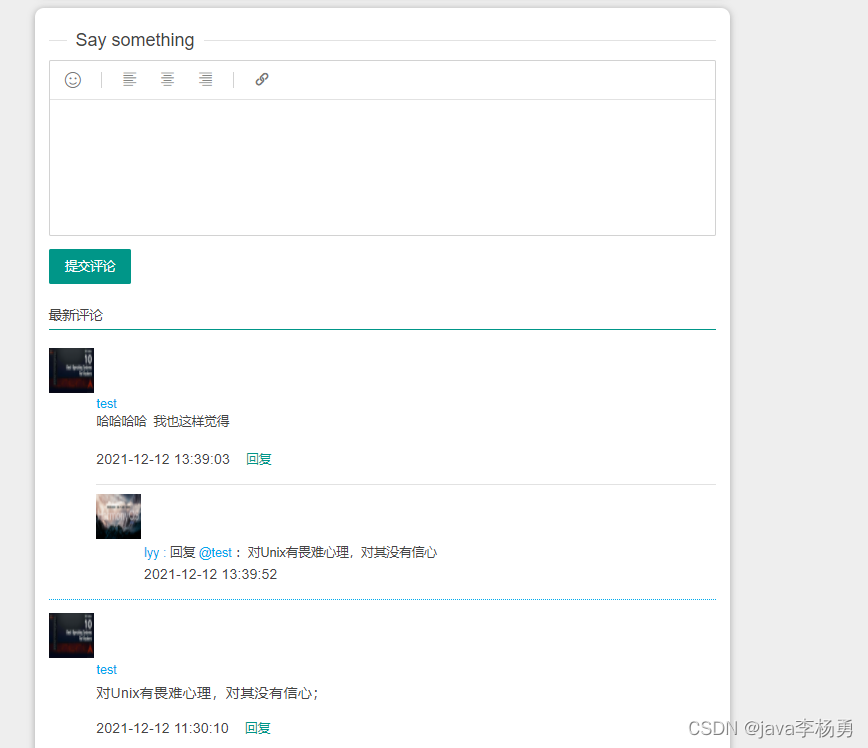Open the lyy username link in the nested reply
The image size is (868, 748).
coord(151,552)
